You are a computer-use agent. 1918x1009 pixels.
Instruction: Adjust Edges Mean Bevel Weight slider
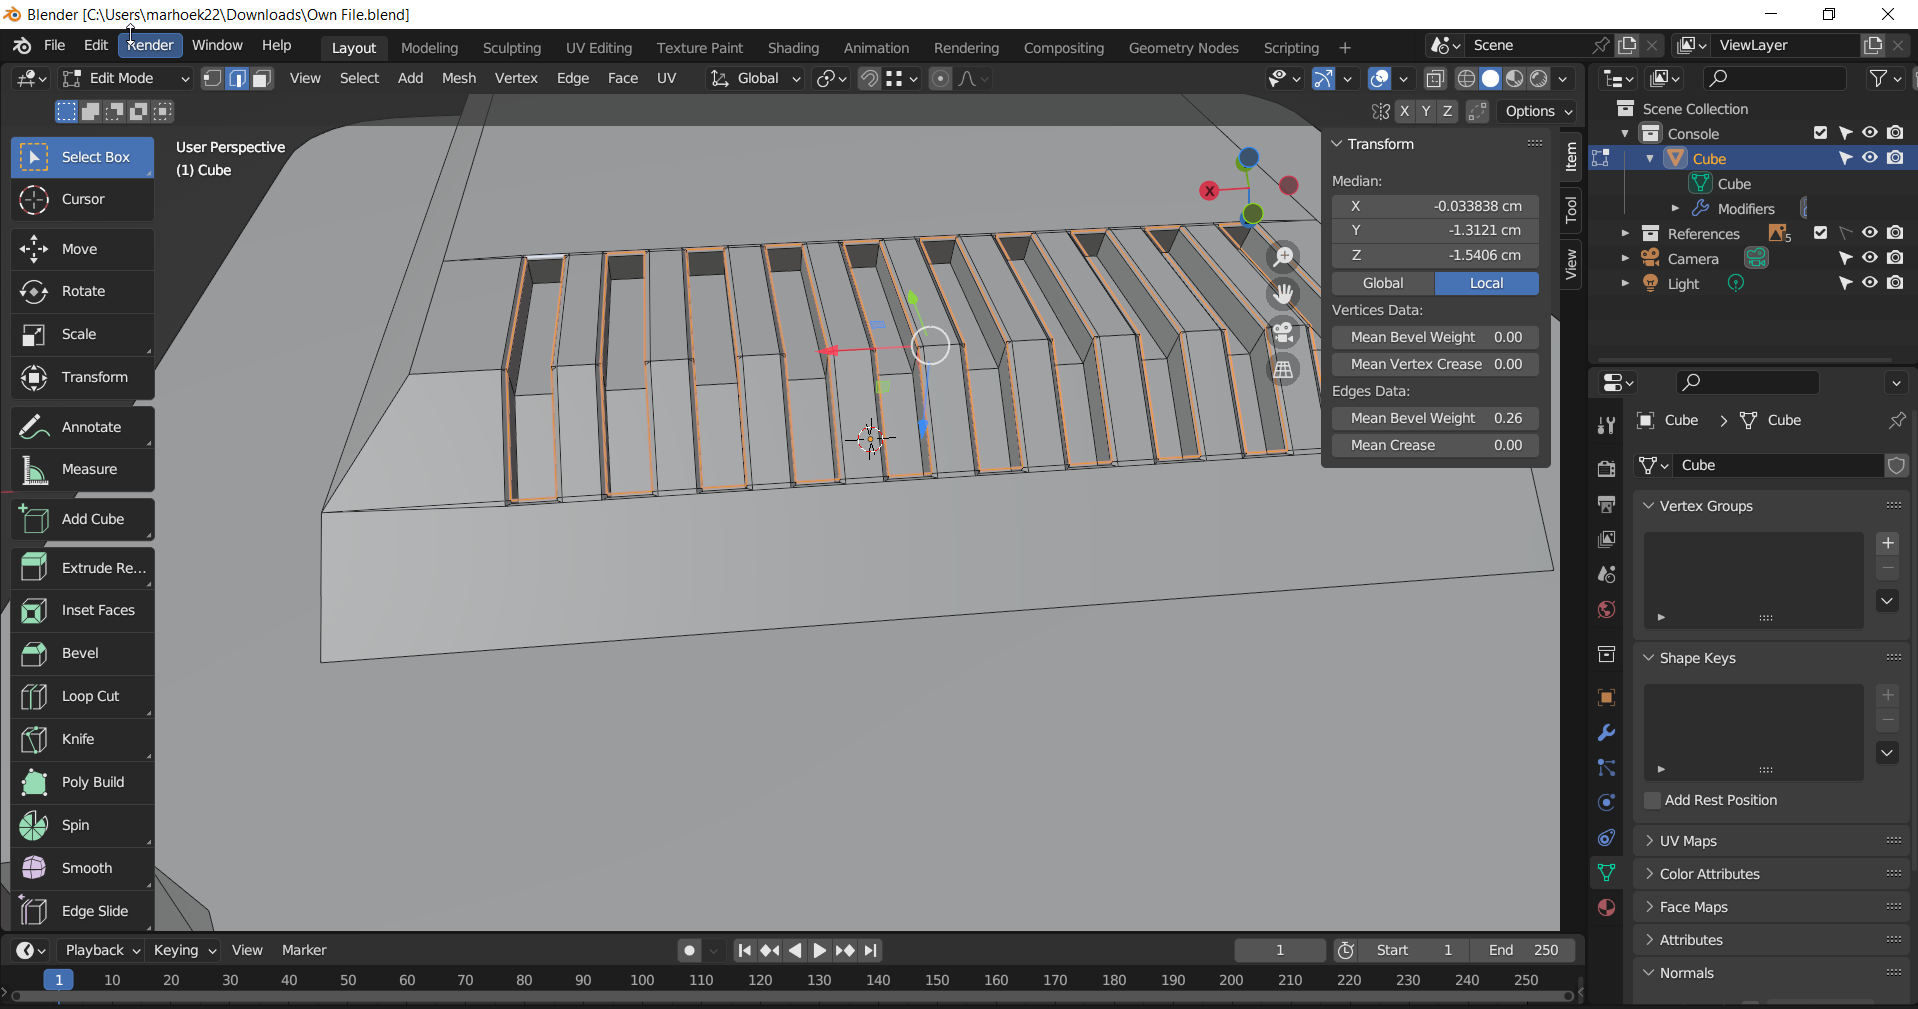1435,418
